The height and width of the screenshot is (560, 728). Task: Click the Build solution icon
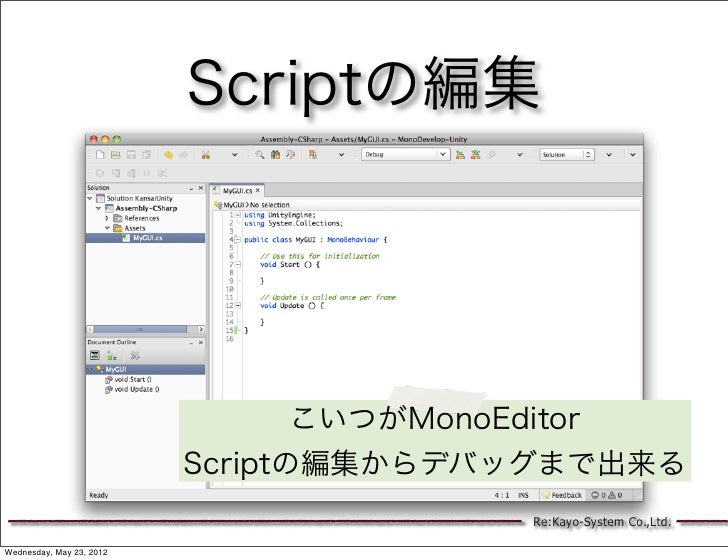(460, 155)
